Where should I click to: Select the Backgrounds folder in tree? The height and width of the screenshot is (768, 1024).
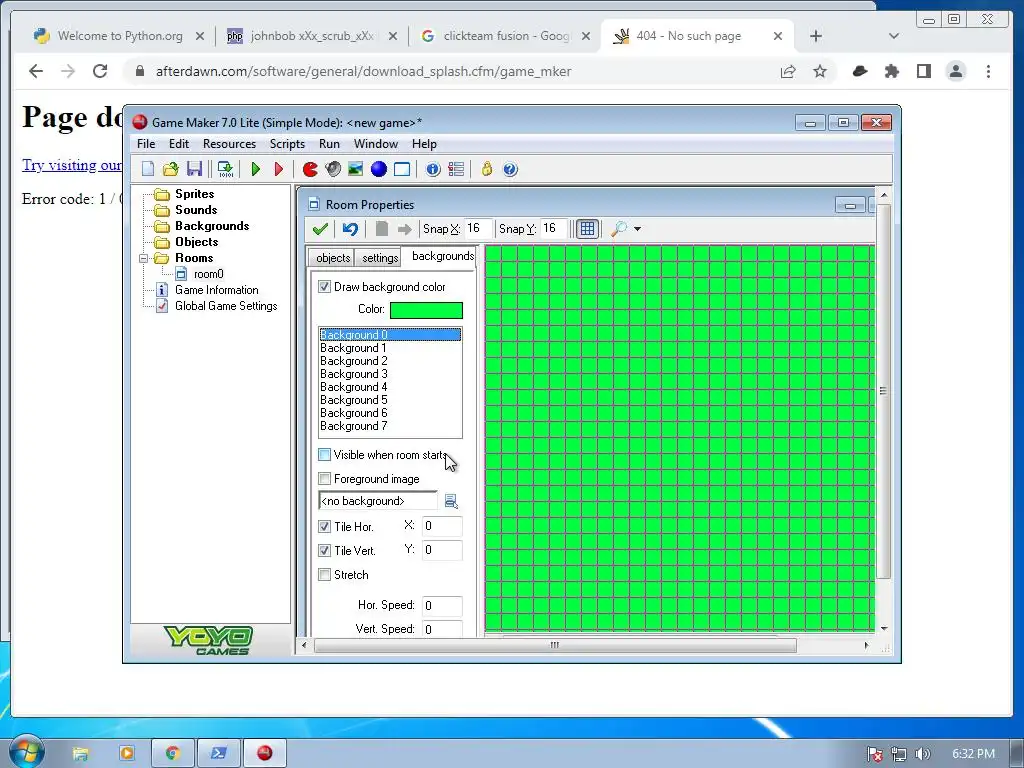click(x=212, y=226)
